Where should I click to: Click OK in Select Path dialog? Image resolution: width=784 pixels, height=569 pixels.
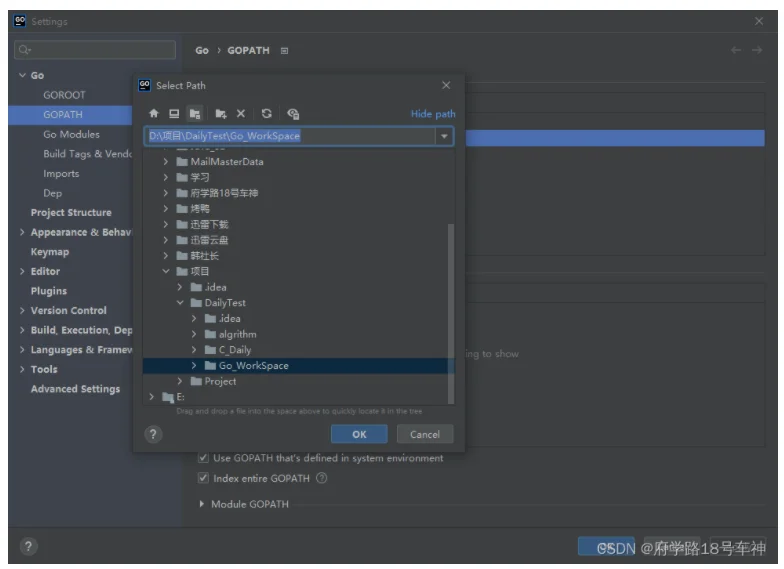[359, 434]
